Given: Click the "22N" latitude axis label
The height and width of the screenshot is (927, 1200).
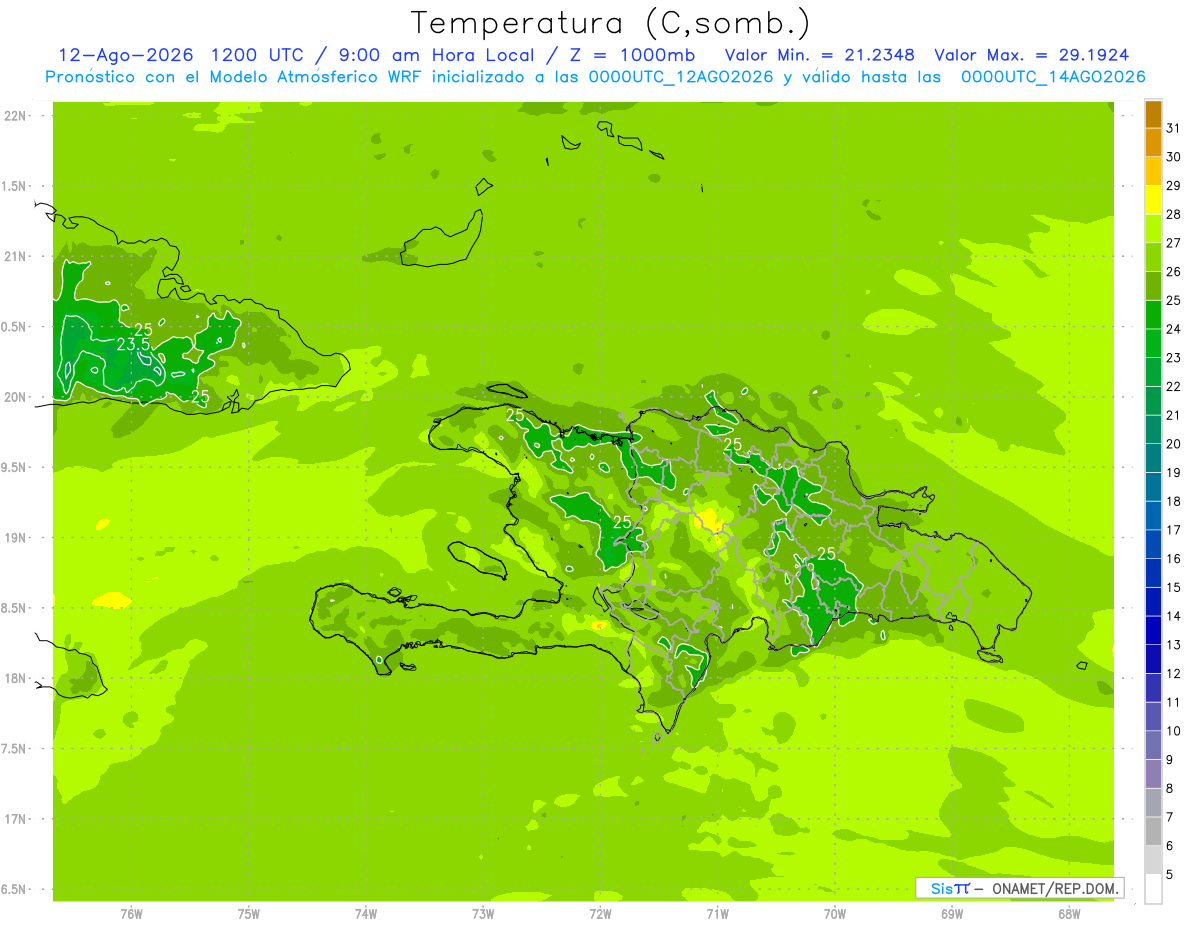Looking at the screenshot, I should pyautogui.click(x=16, y=116).
